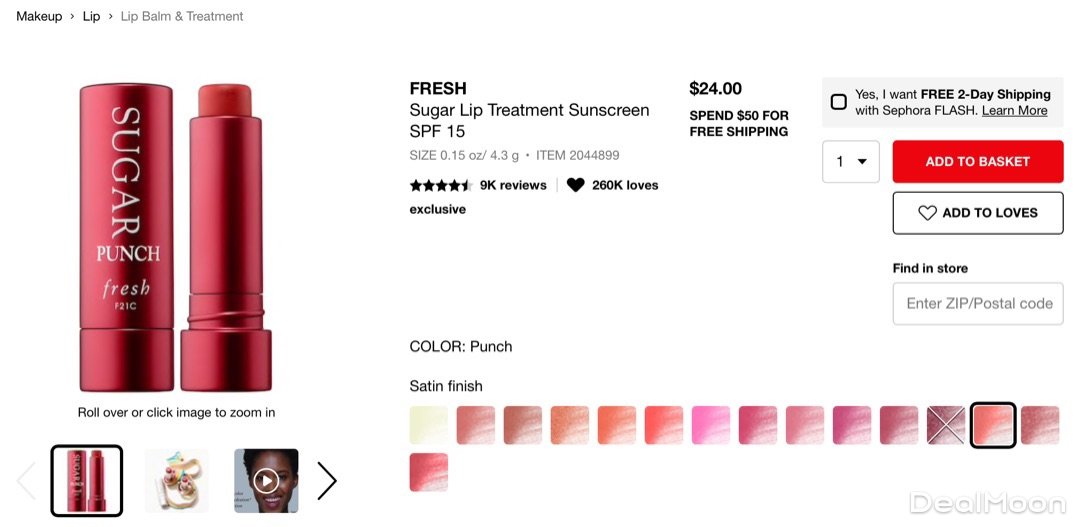Screen dimensions: 1080x527
Task: Click ADD TO LOVES button
Action: [x=977, y=213]
